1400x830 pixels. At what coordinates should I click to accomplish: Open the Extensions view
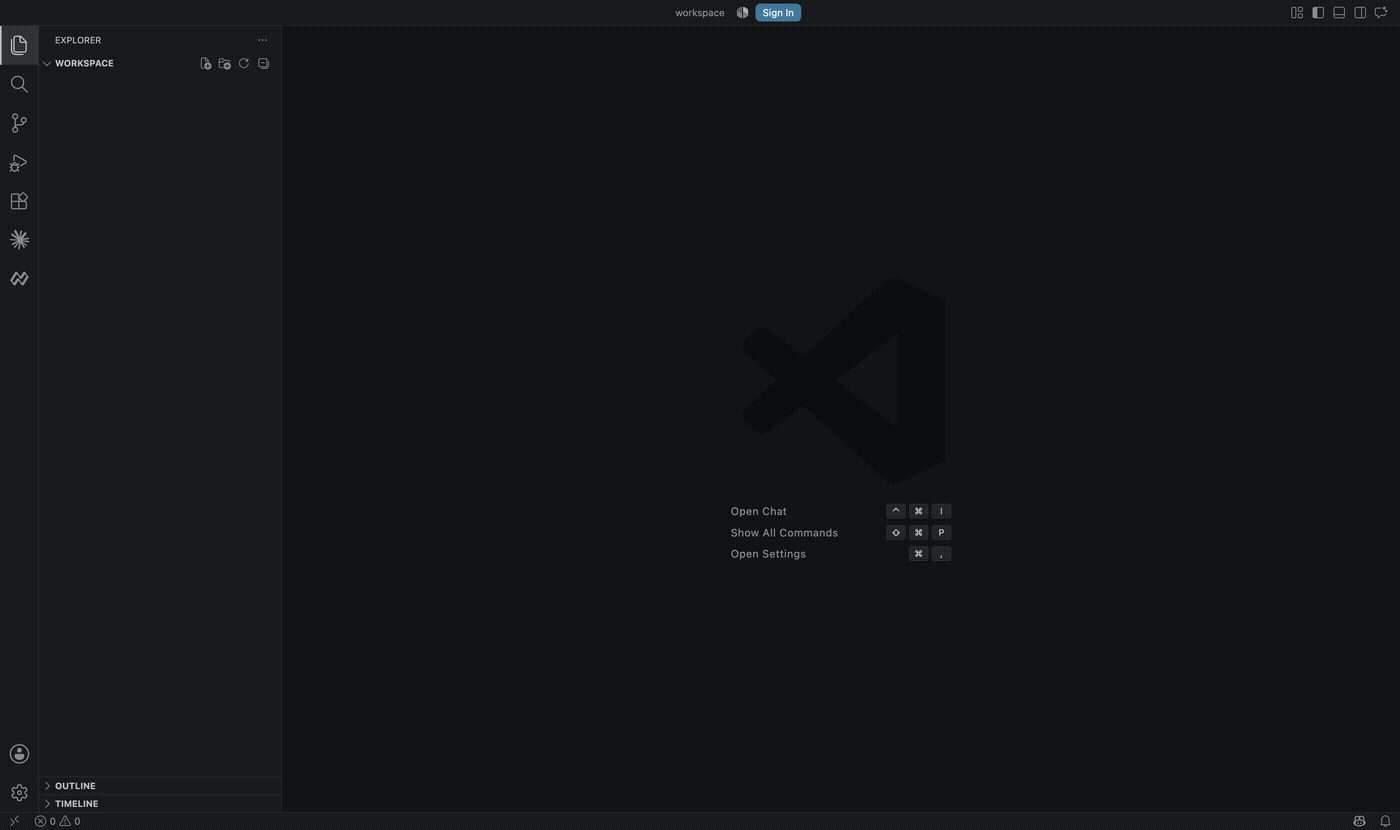19,201
